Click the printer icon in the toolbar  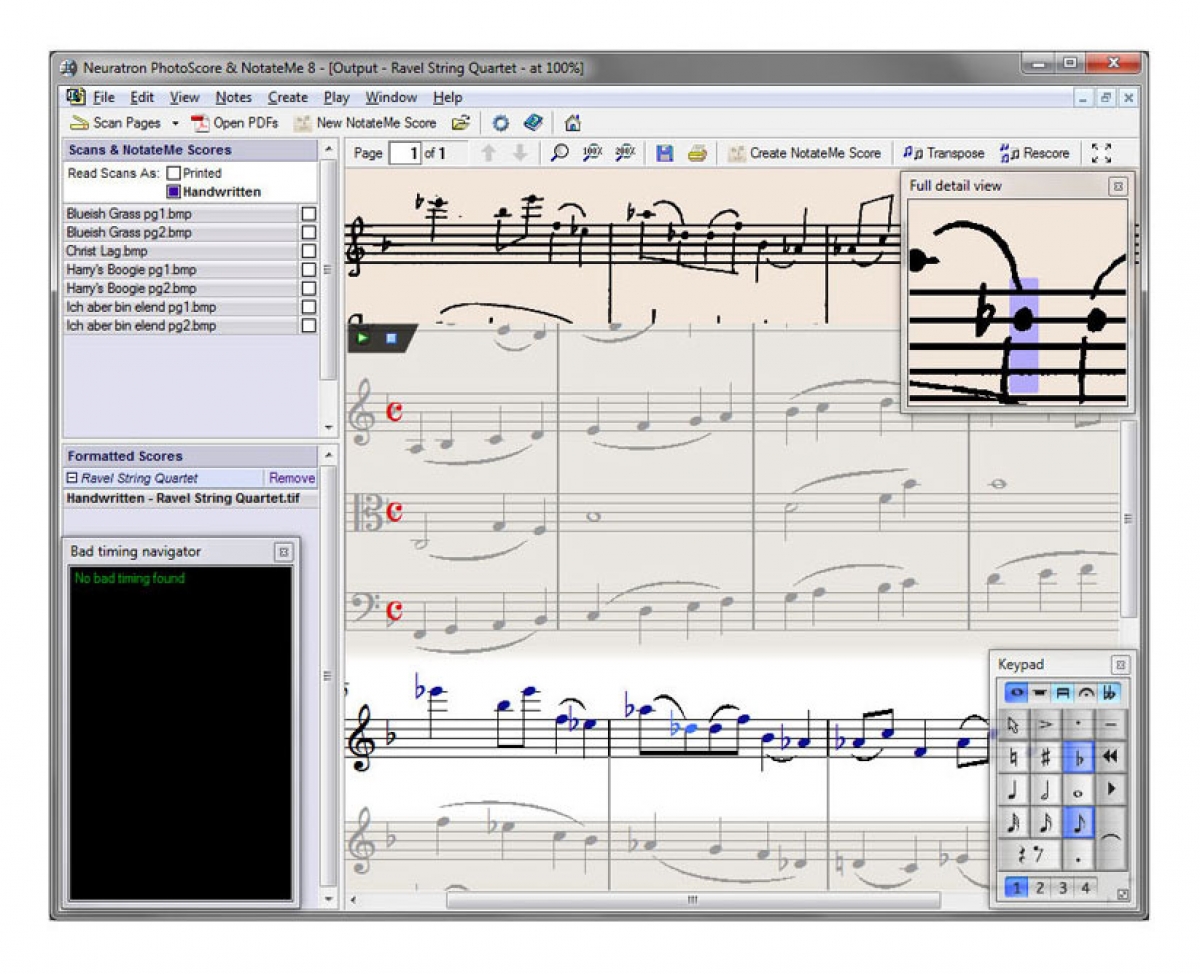(x=697, y=153)
